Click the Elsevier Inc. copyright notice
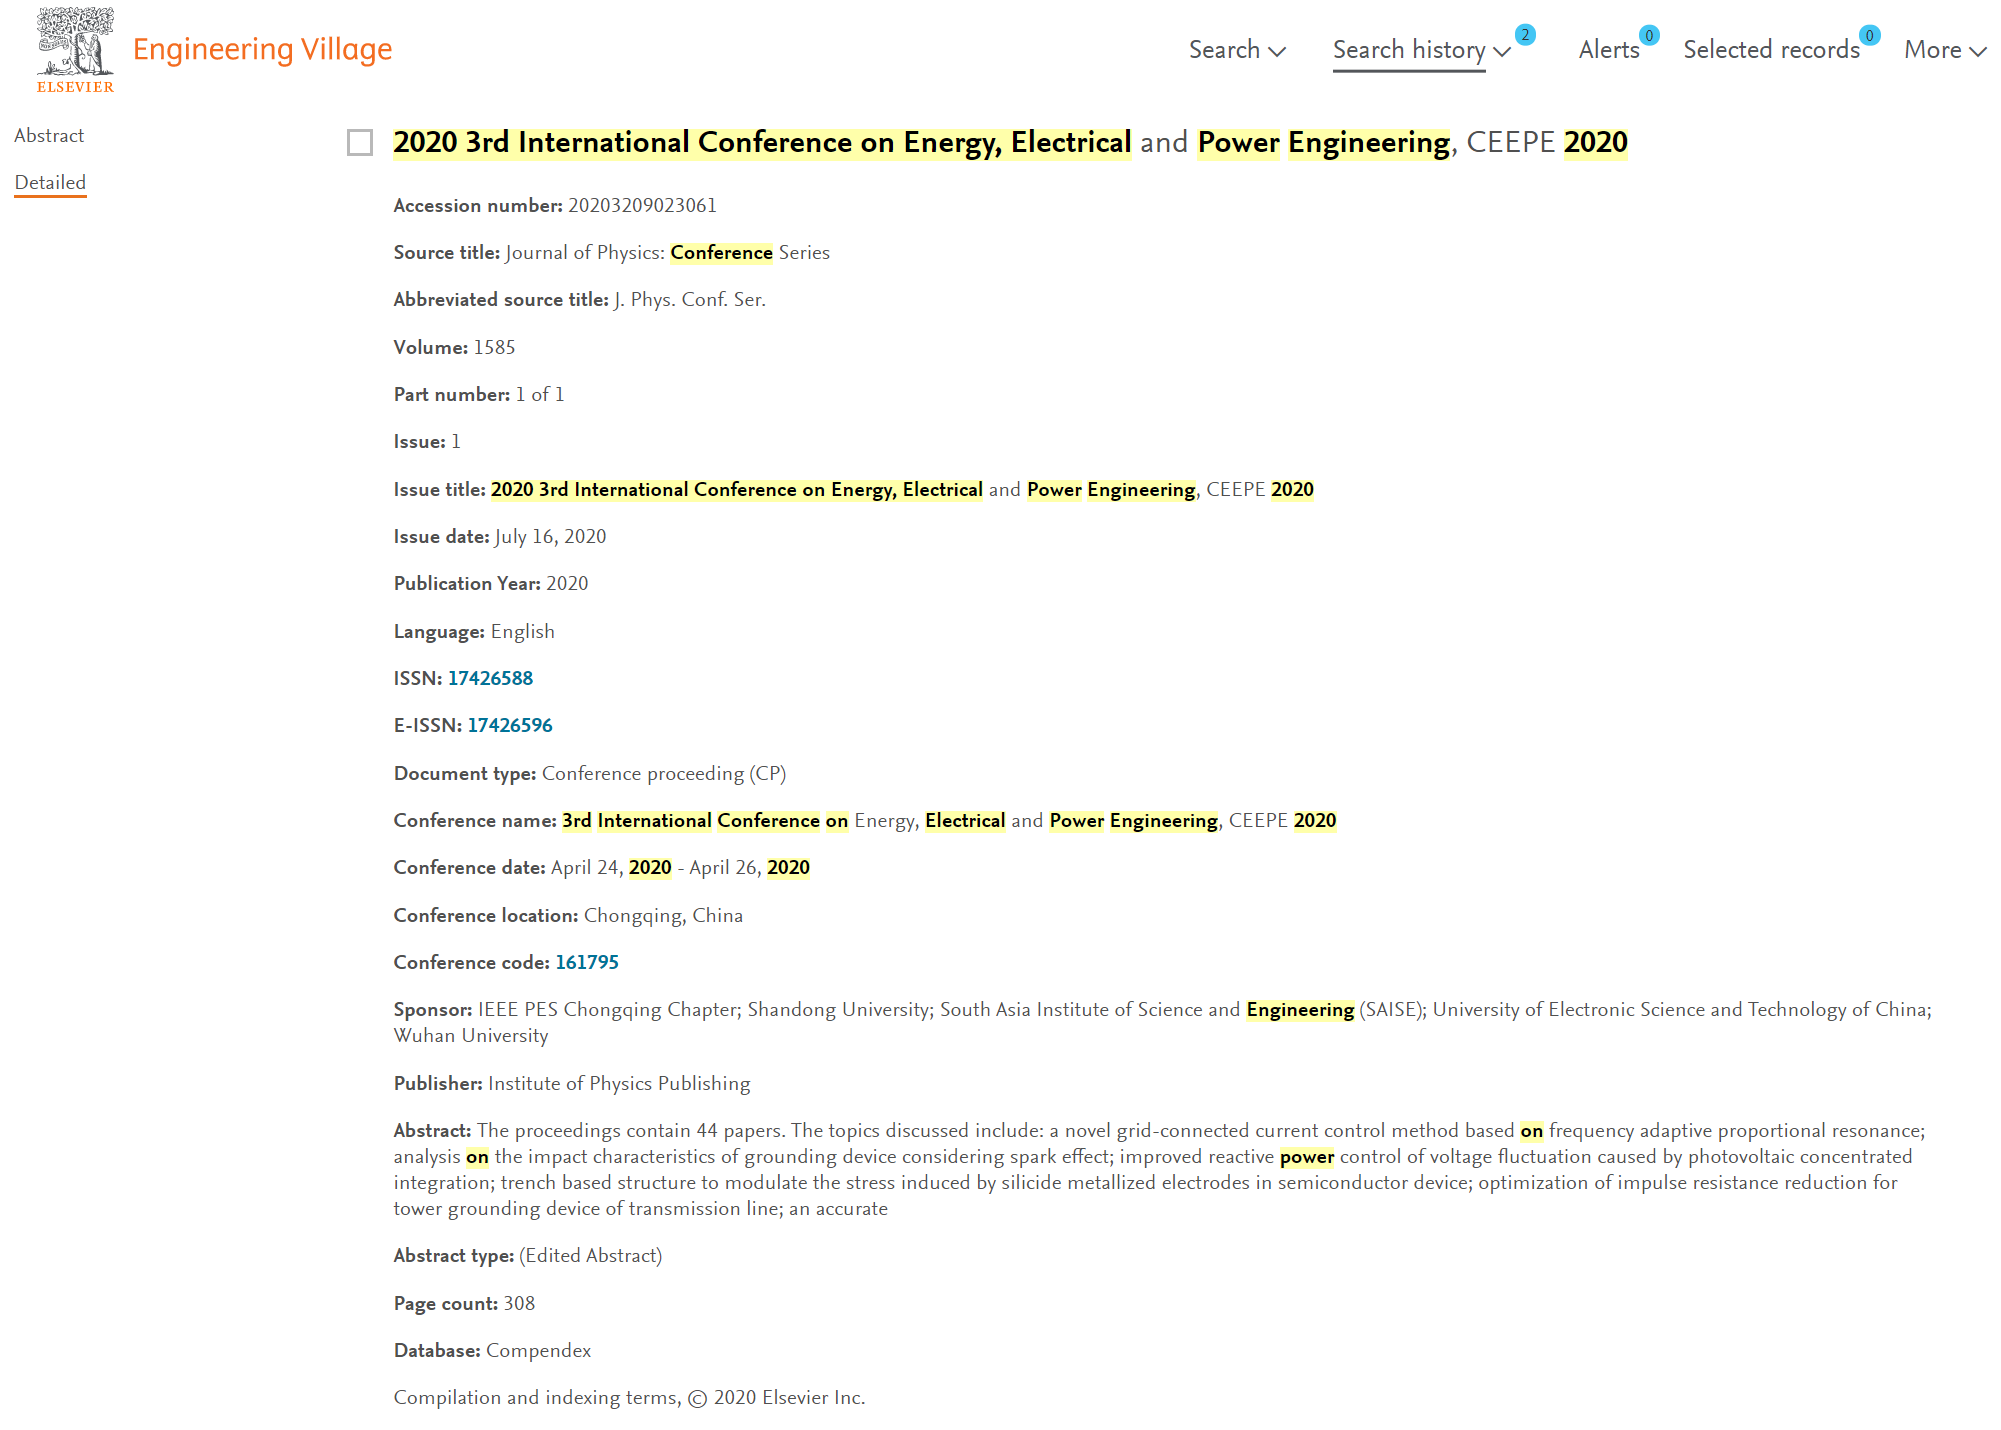 (629, 1398)
